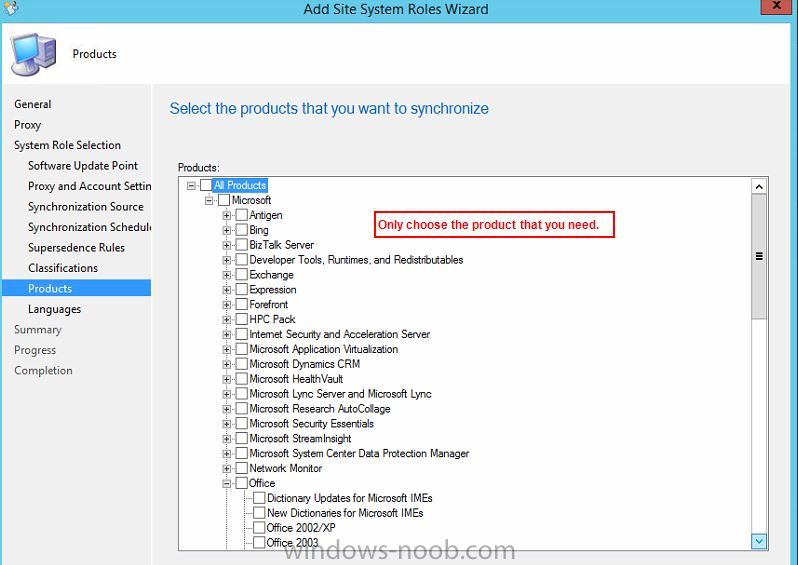Expand the HPC Pack node
Screen dimensions: 798x565
click(227, 320)
